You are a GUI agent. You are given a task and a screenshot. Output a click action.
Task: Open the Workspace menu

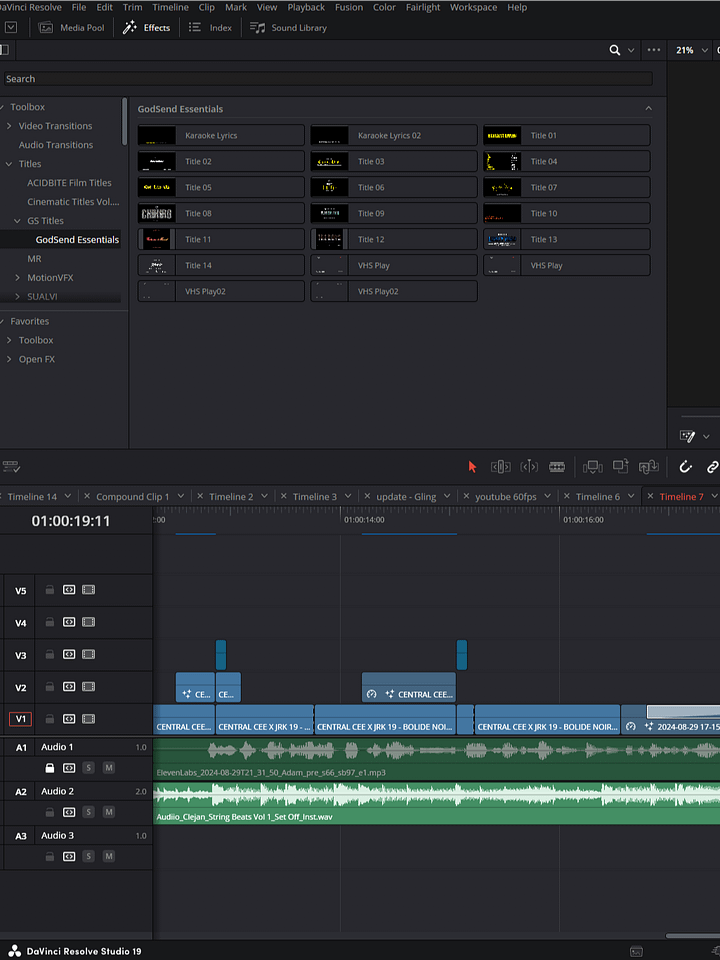pyautogui.click(x=473, y=7)
